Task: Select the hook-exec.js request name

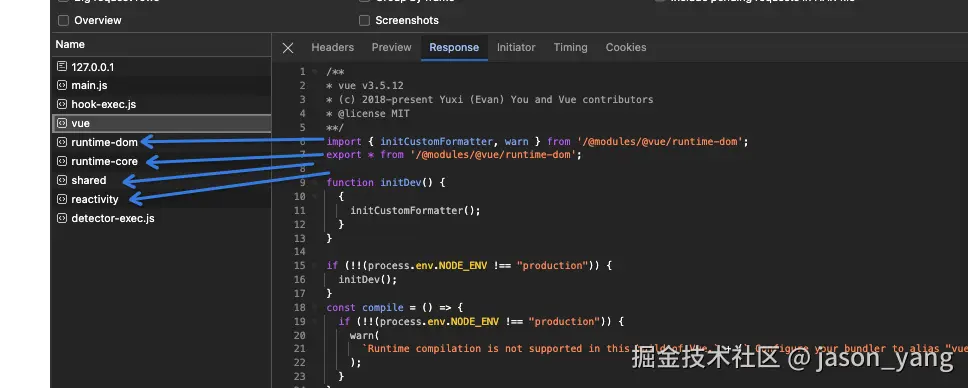Action: point(104,104)
